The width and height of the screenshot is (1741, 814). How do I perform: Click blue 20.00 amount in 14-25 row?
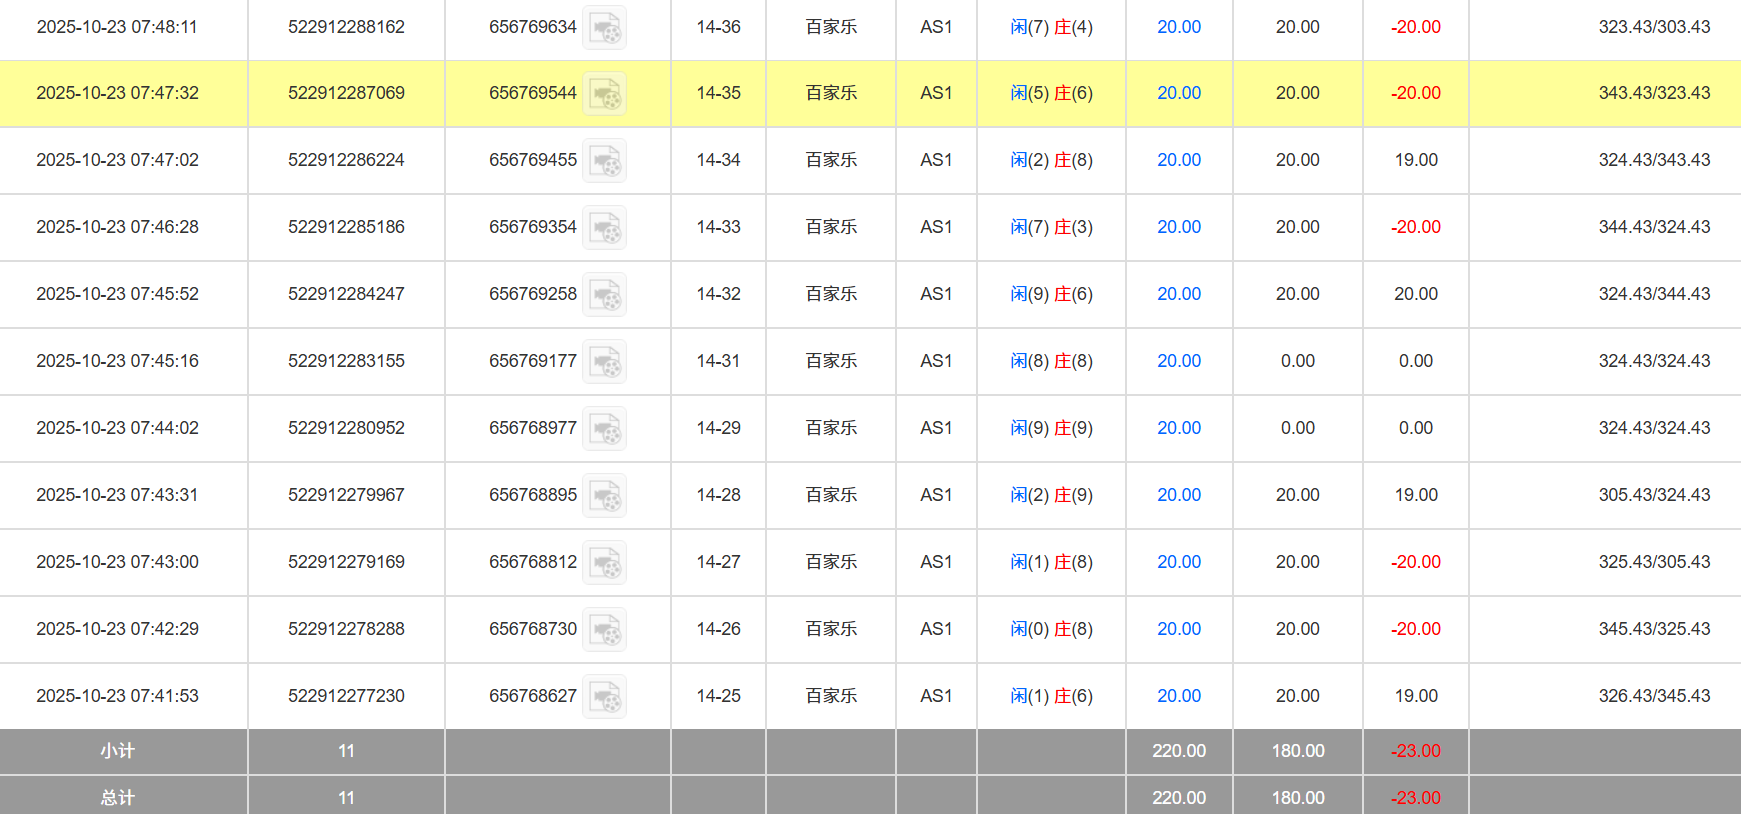coord(1178,696)
